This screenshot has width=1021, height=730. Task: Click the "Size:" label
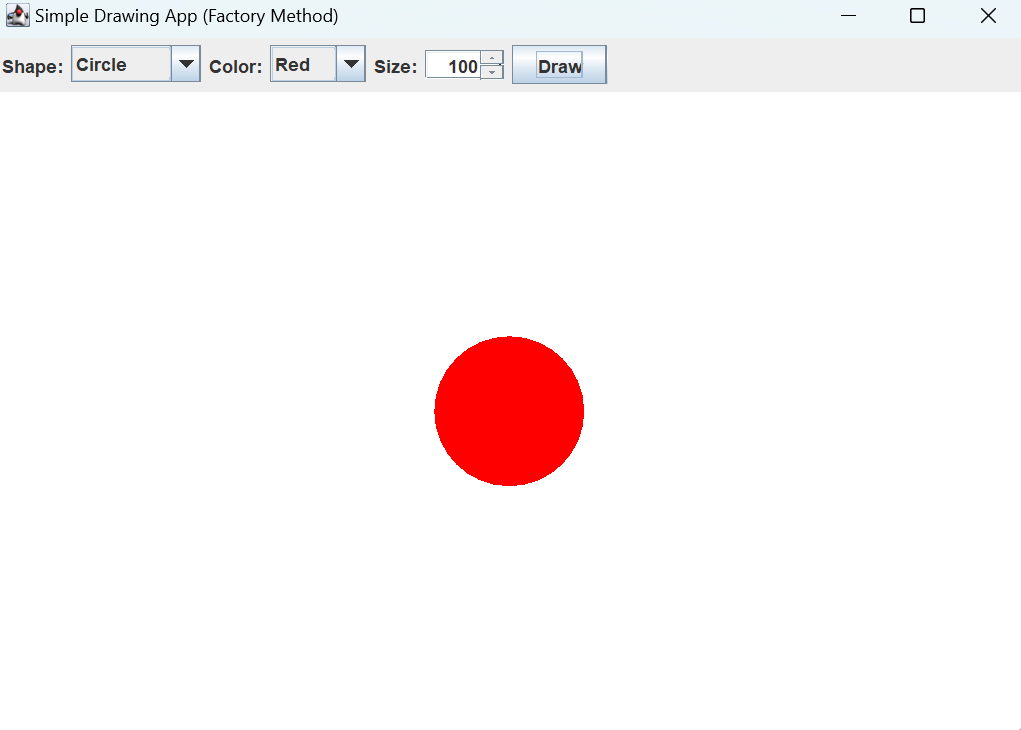395,66
